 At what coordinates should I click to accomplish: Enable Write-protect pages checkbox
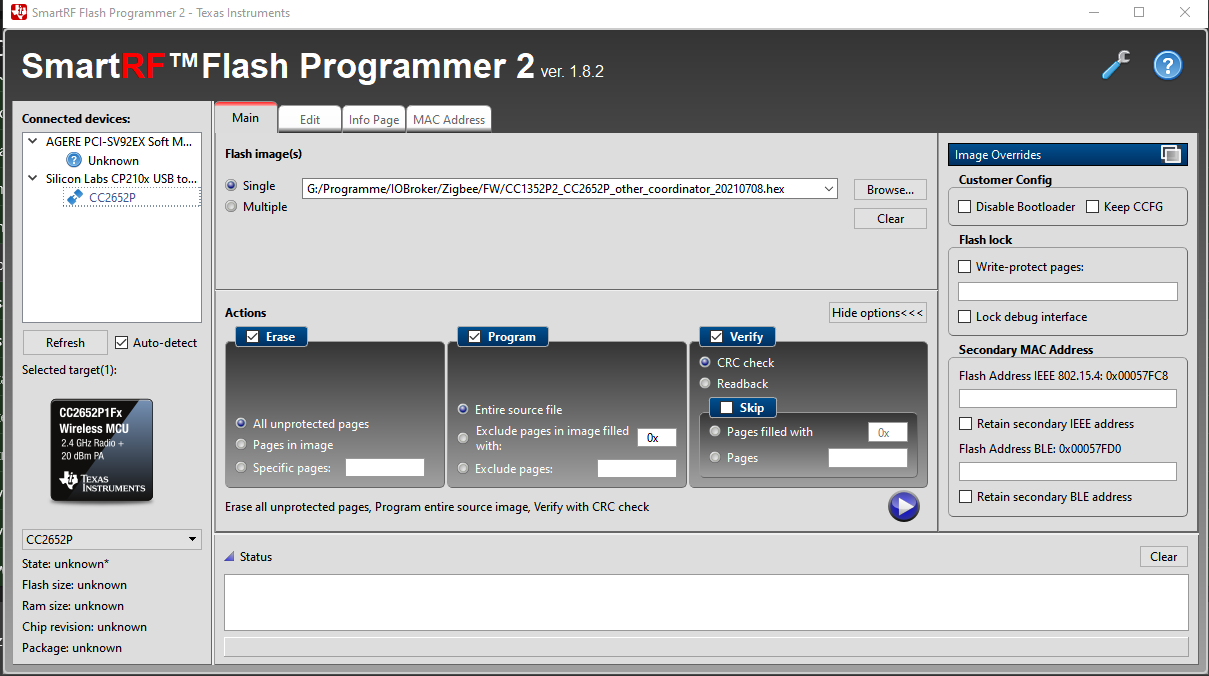pos(964,267)
